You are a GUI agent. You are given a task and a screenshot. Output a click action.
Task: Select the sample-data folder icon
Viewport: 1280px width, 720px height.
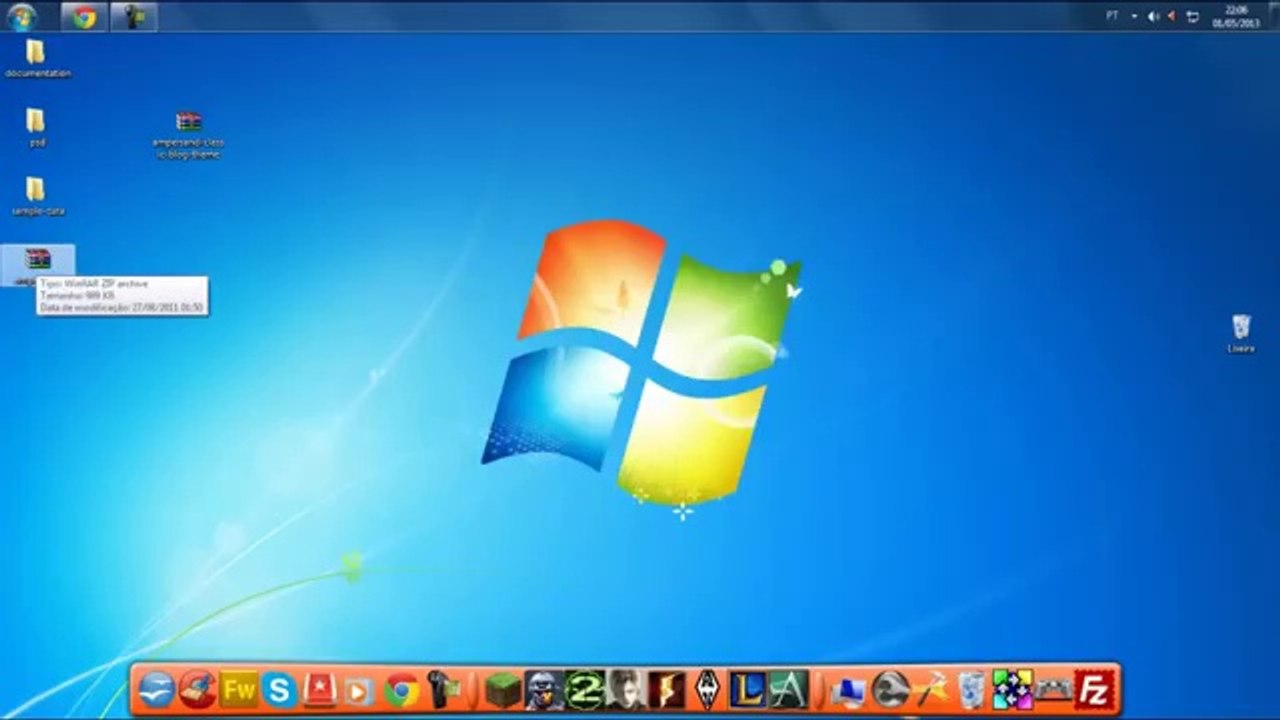coord(37,196)
